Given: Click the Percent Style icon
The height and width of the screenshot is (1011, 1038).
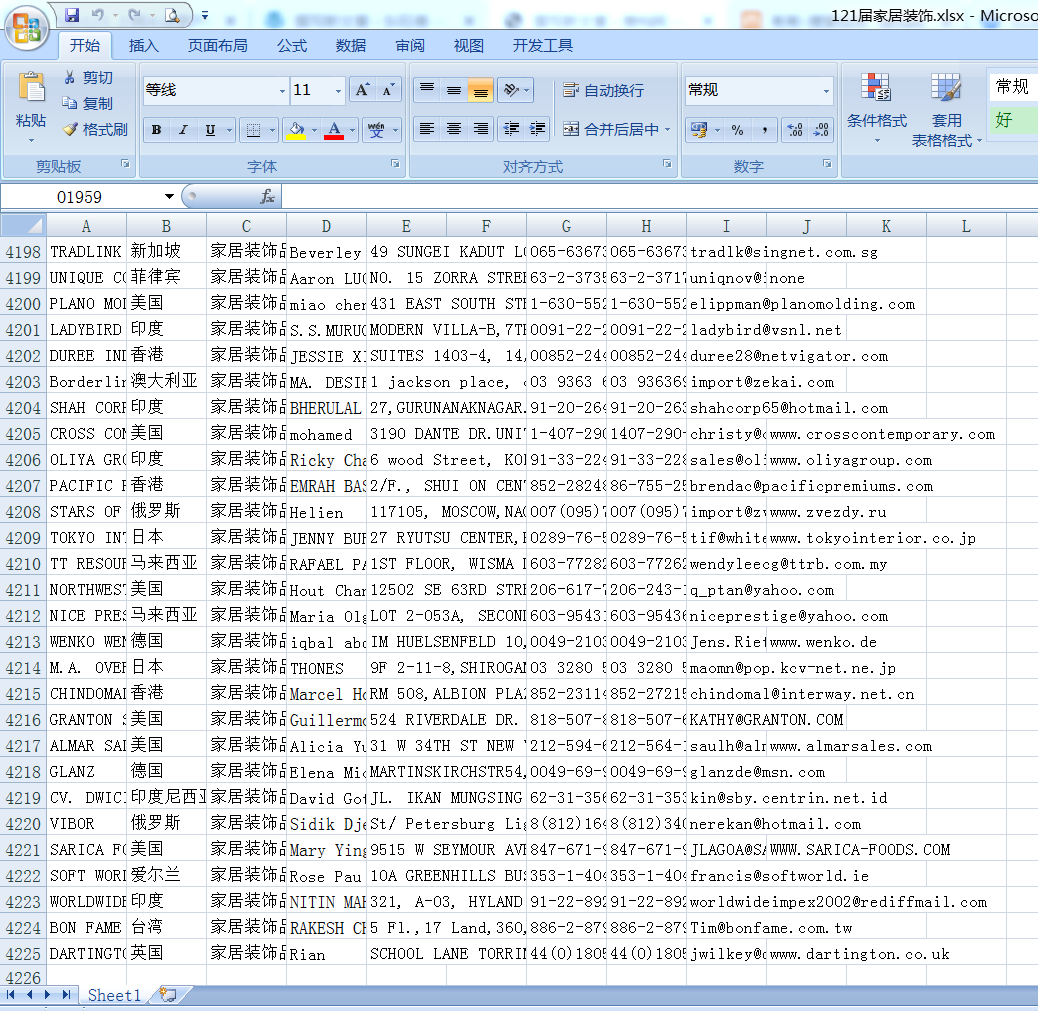Looking at the screenshot, I should click(737, 130).
